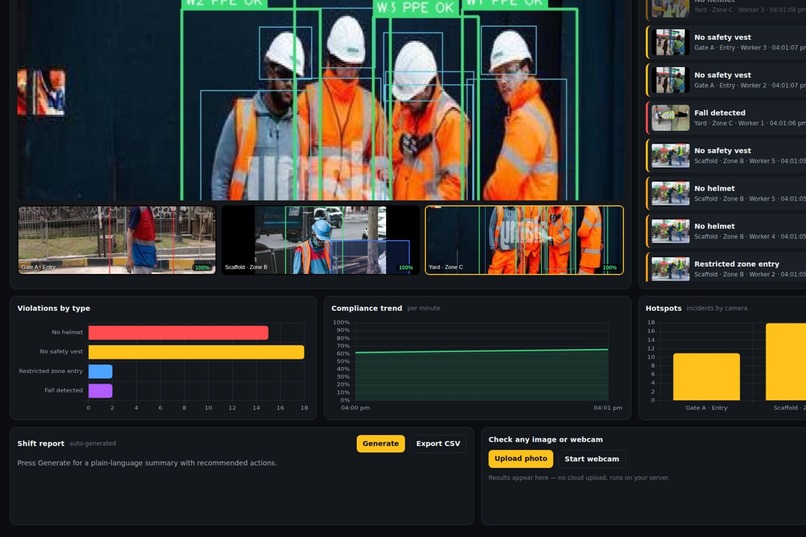Click the 04:01 pm label under the compliance trend
This screenshot has width=806, height=537.
pyautogui.click(x=608, y=408)
